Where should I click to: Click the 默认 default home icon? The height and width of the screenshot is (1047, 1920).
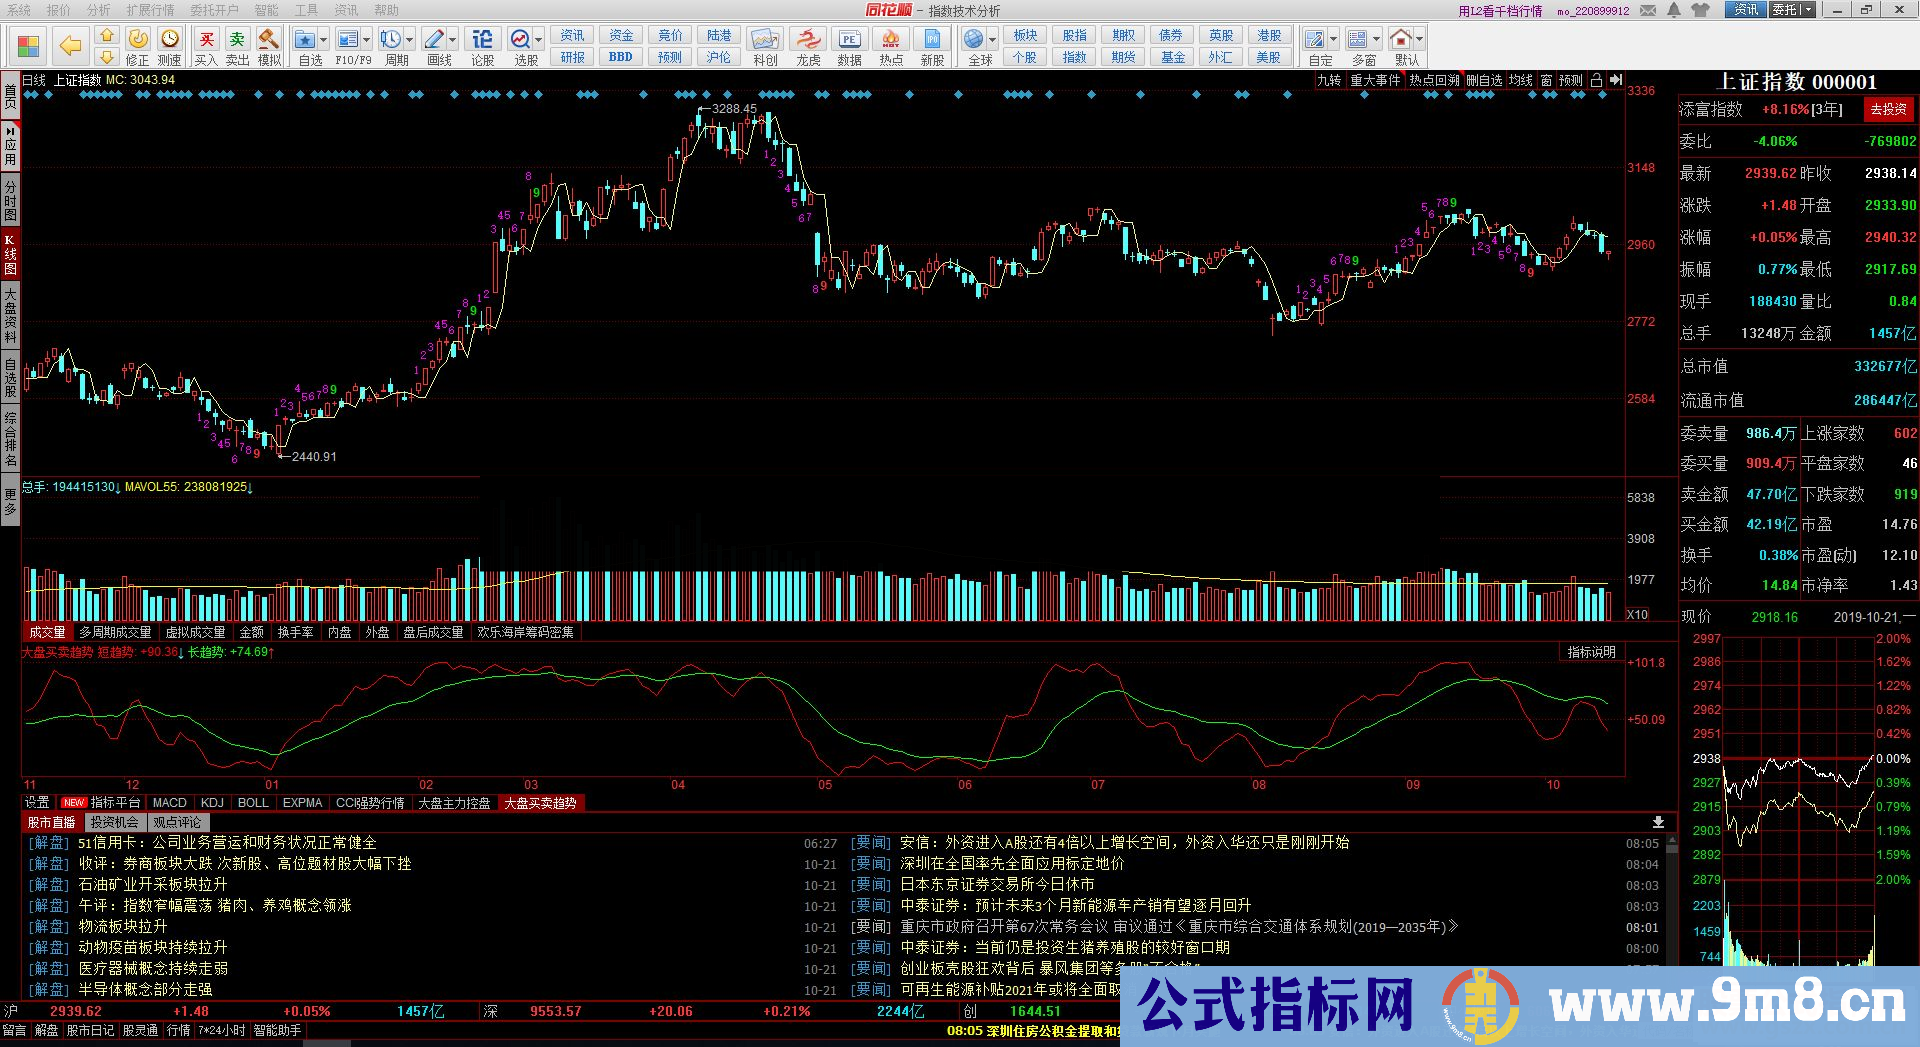[x=1401, y=39]
